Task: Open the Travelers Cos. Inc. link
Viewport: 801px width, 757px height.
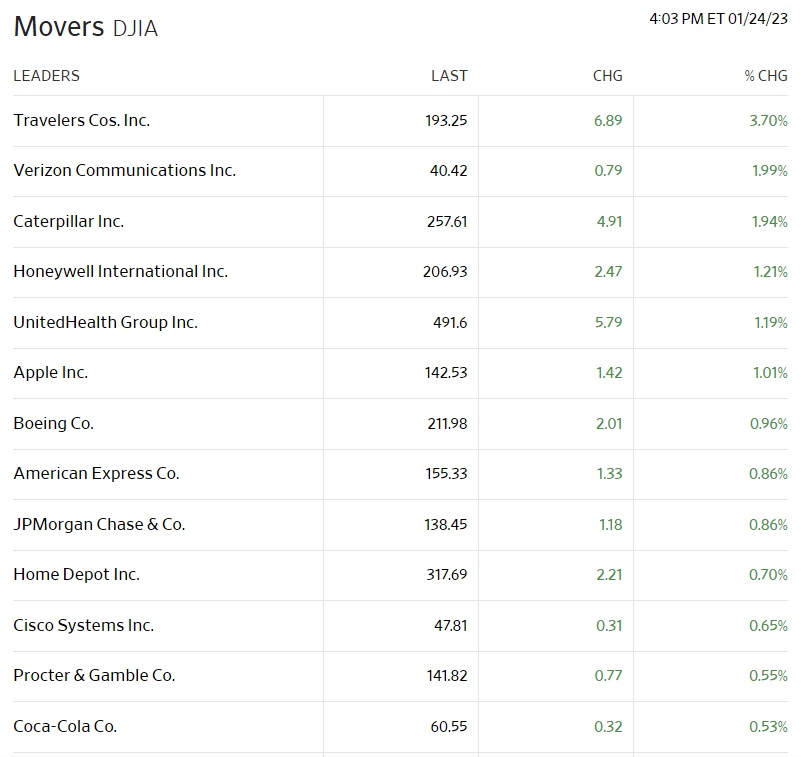Action: click(82, 121)
